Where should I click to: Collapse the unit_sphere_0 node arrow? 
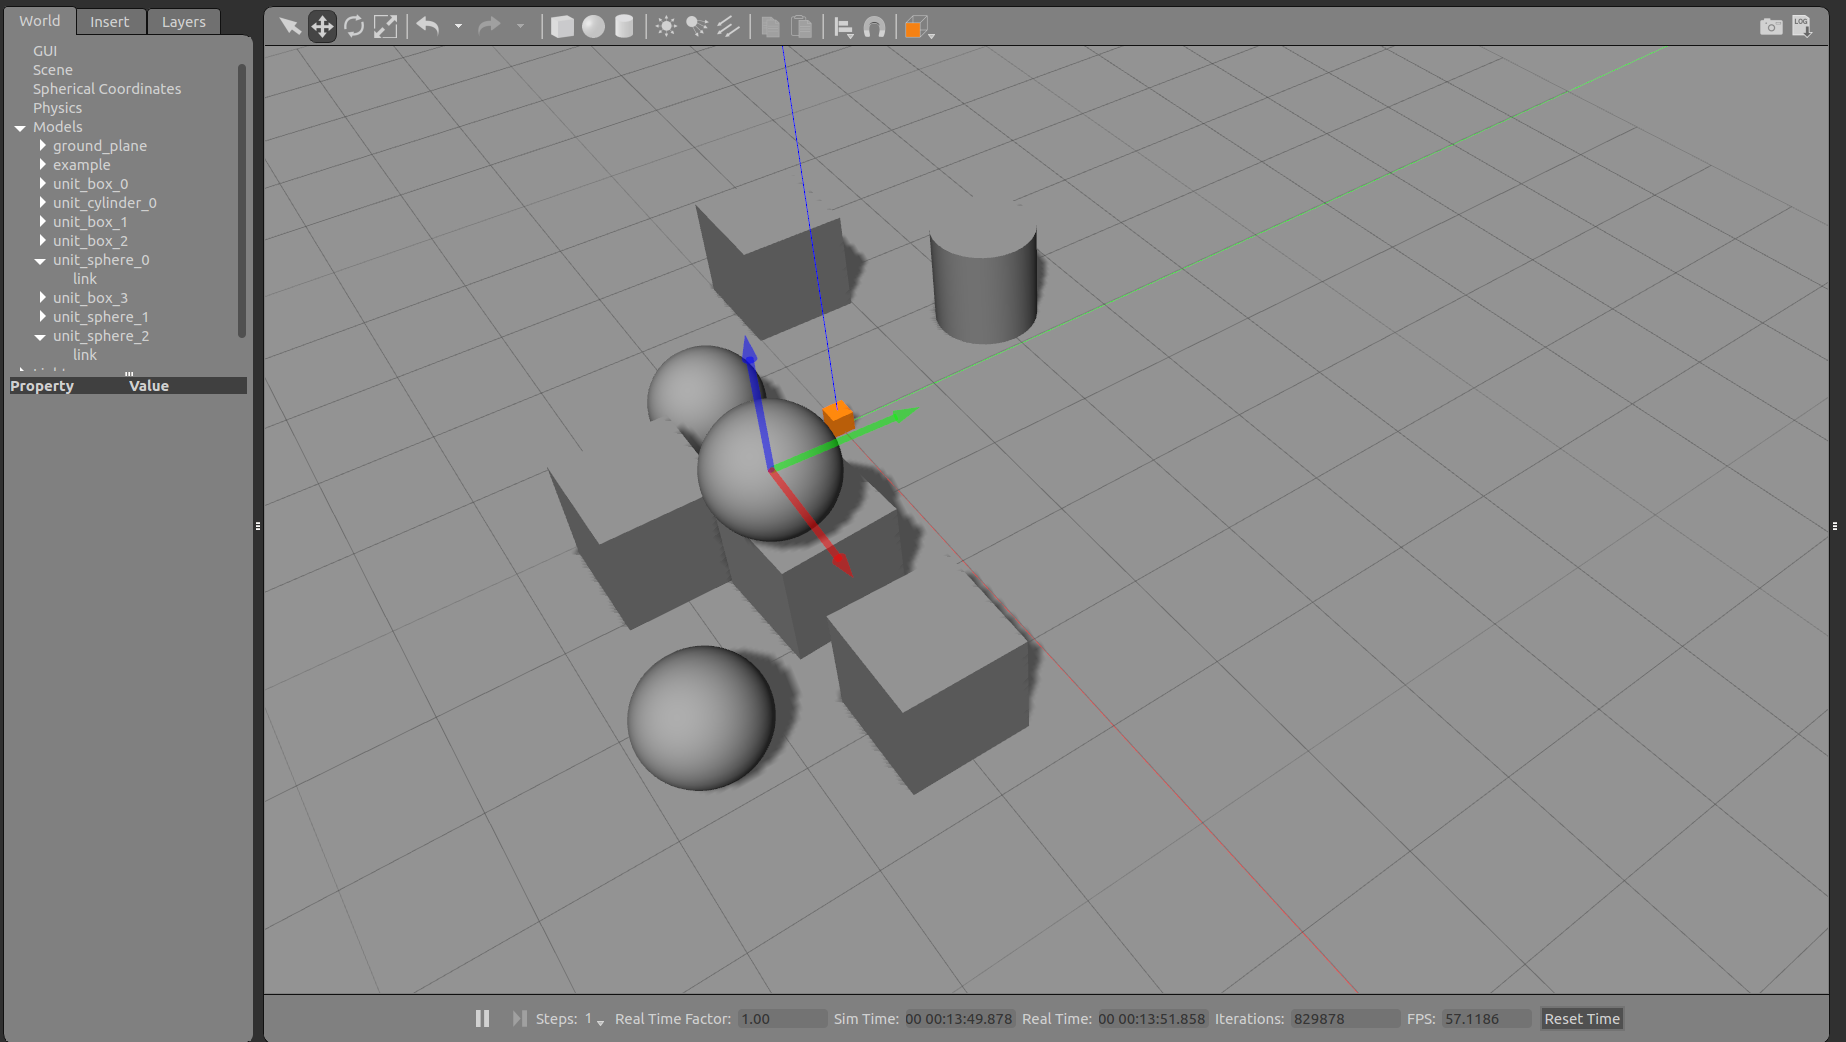41,261
